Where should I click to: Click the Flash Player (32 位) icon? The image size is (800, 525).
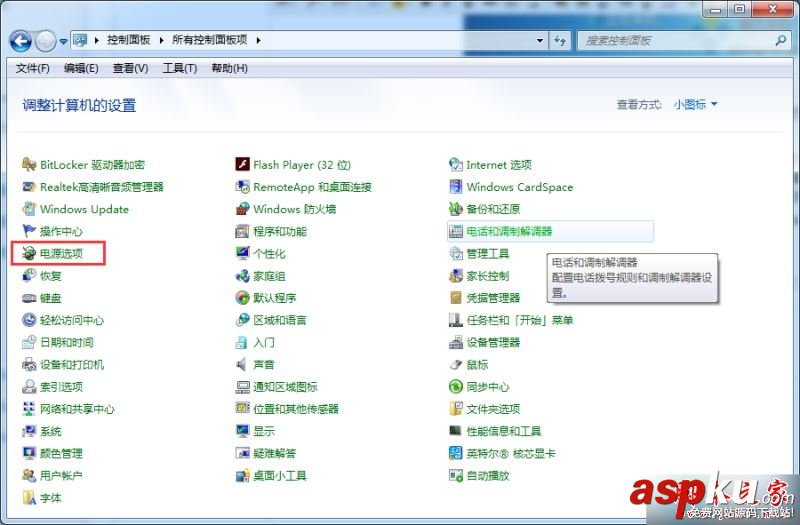[x=242, y=165]
